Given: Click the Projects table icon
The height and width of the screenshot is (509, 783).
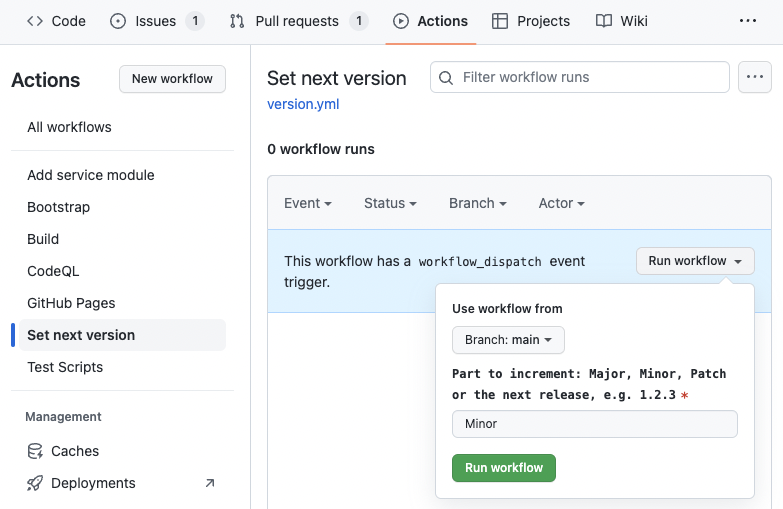Looking at the screenshot, I should (x=500, y=21).
